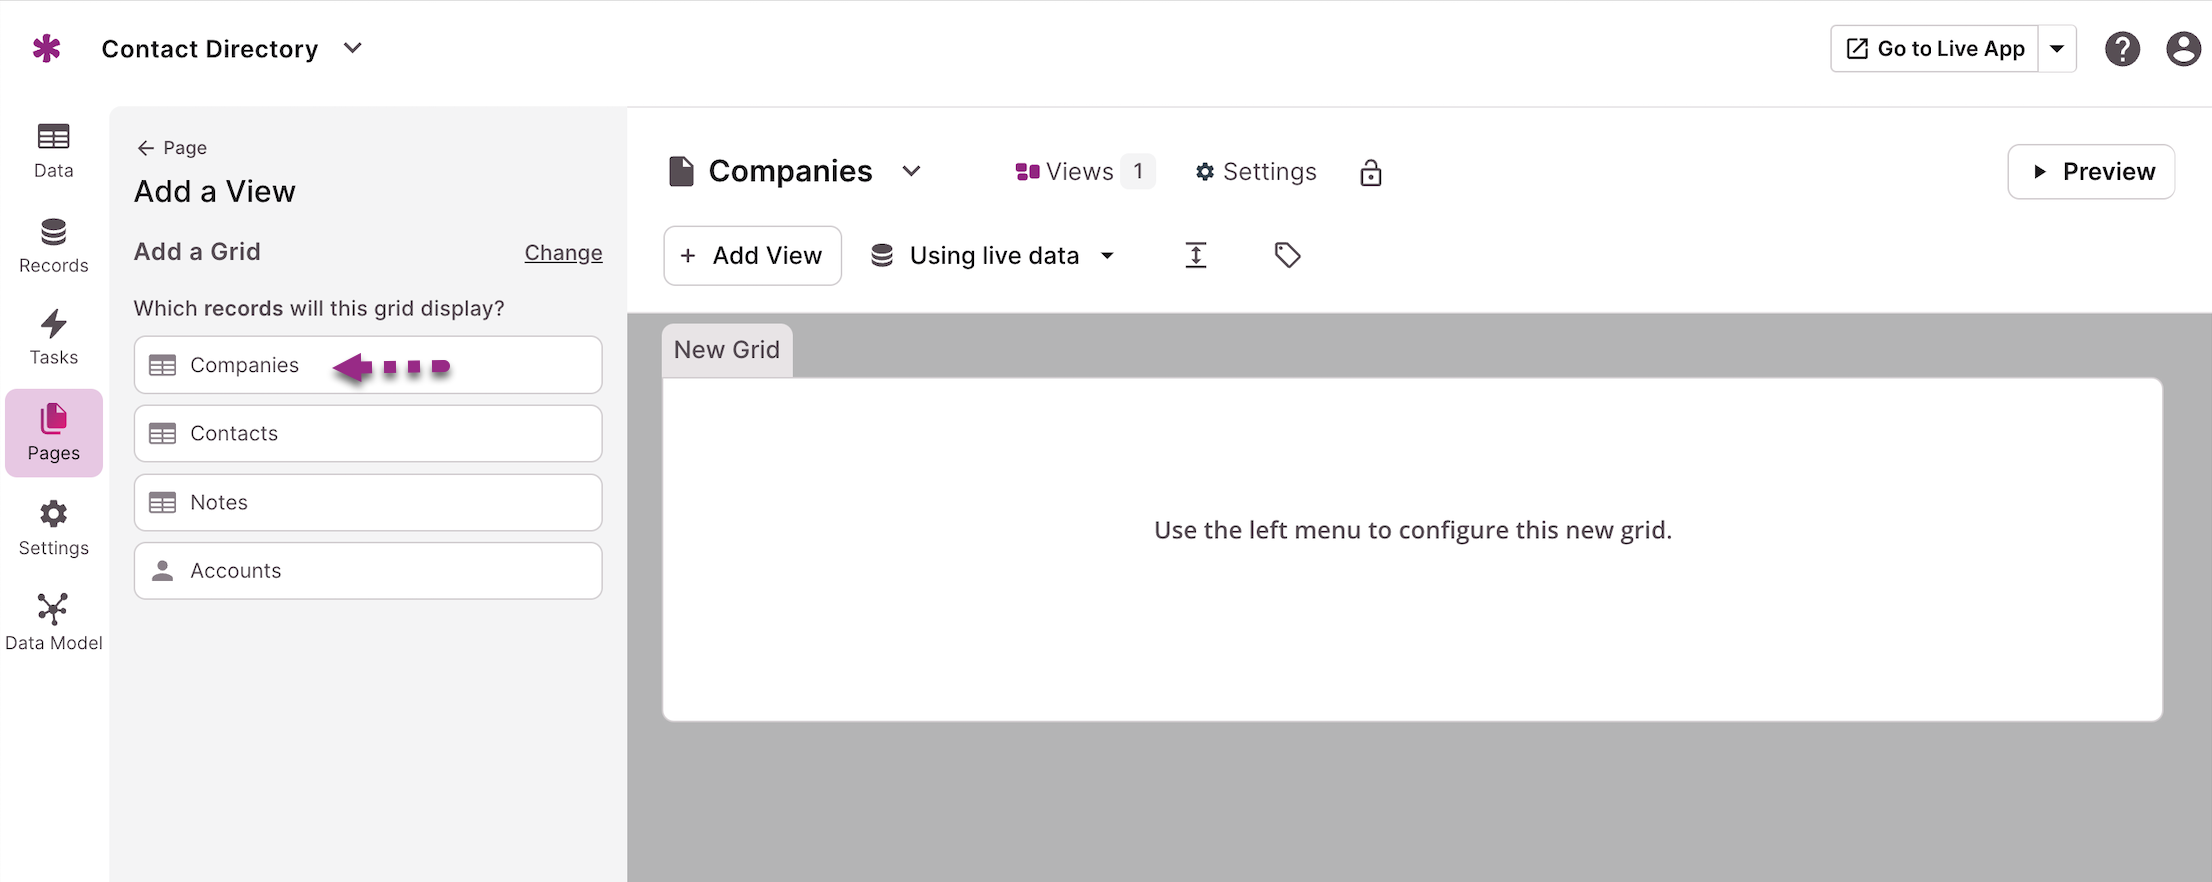This screenshot has height=882, width=2212.
Task: Open the Data Model section
Action: pyautogui.click(x=53, y=623)
